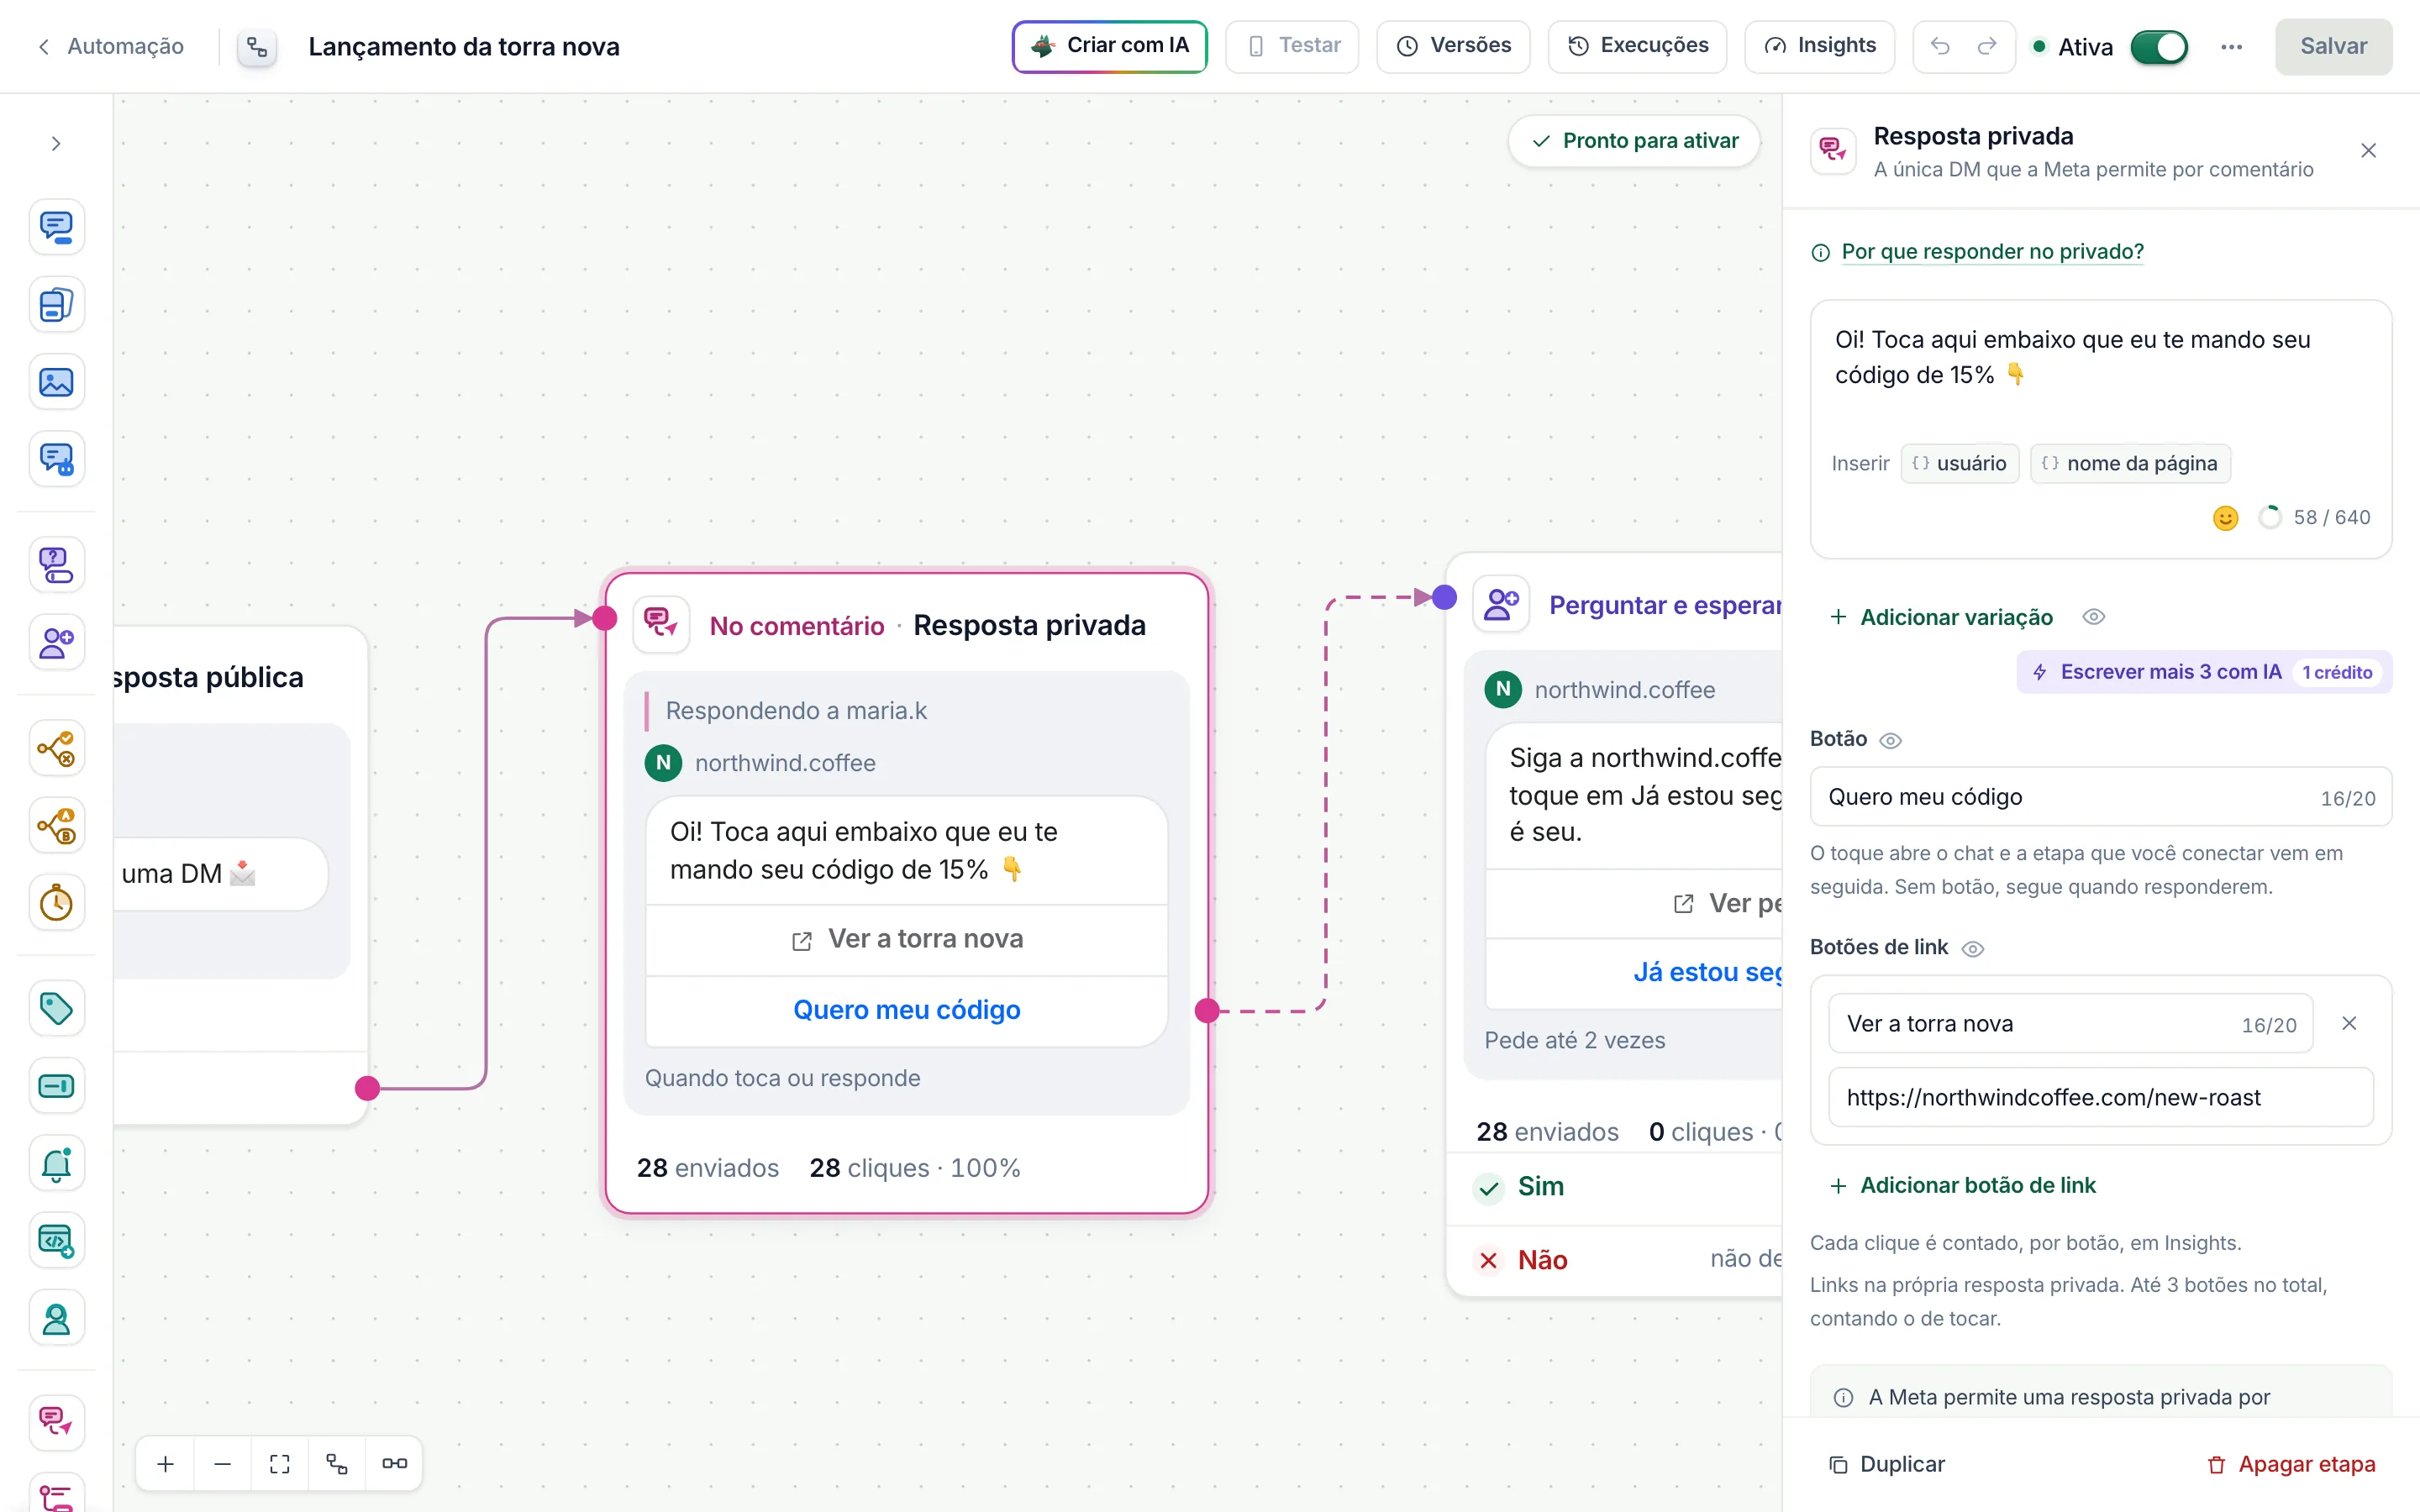Select the code webhook block icon

56,1241
